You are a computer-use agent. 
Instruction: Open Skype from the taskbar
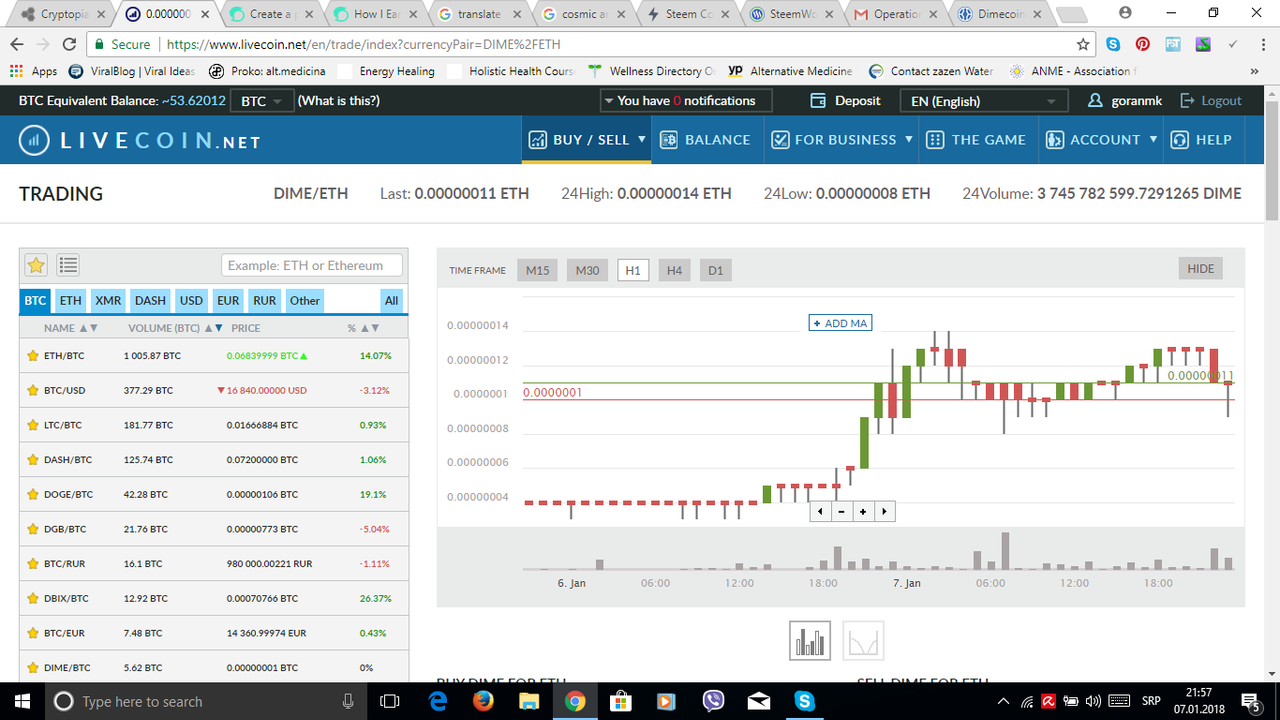point(805,701)
